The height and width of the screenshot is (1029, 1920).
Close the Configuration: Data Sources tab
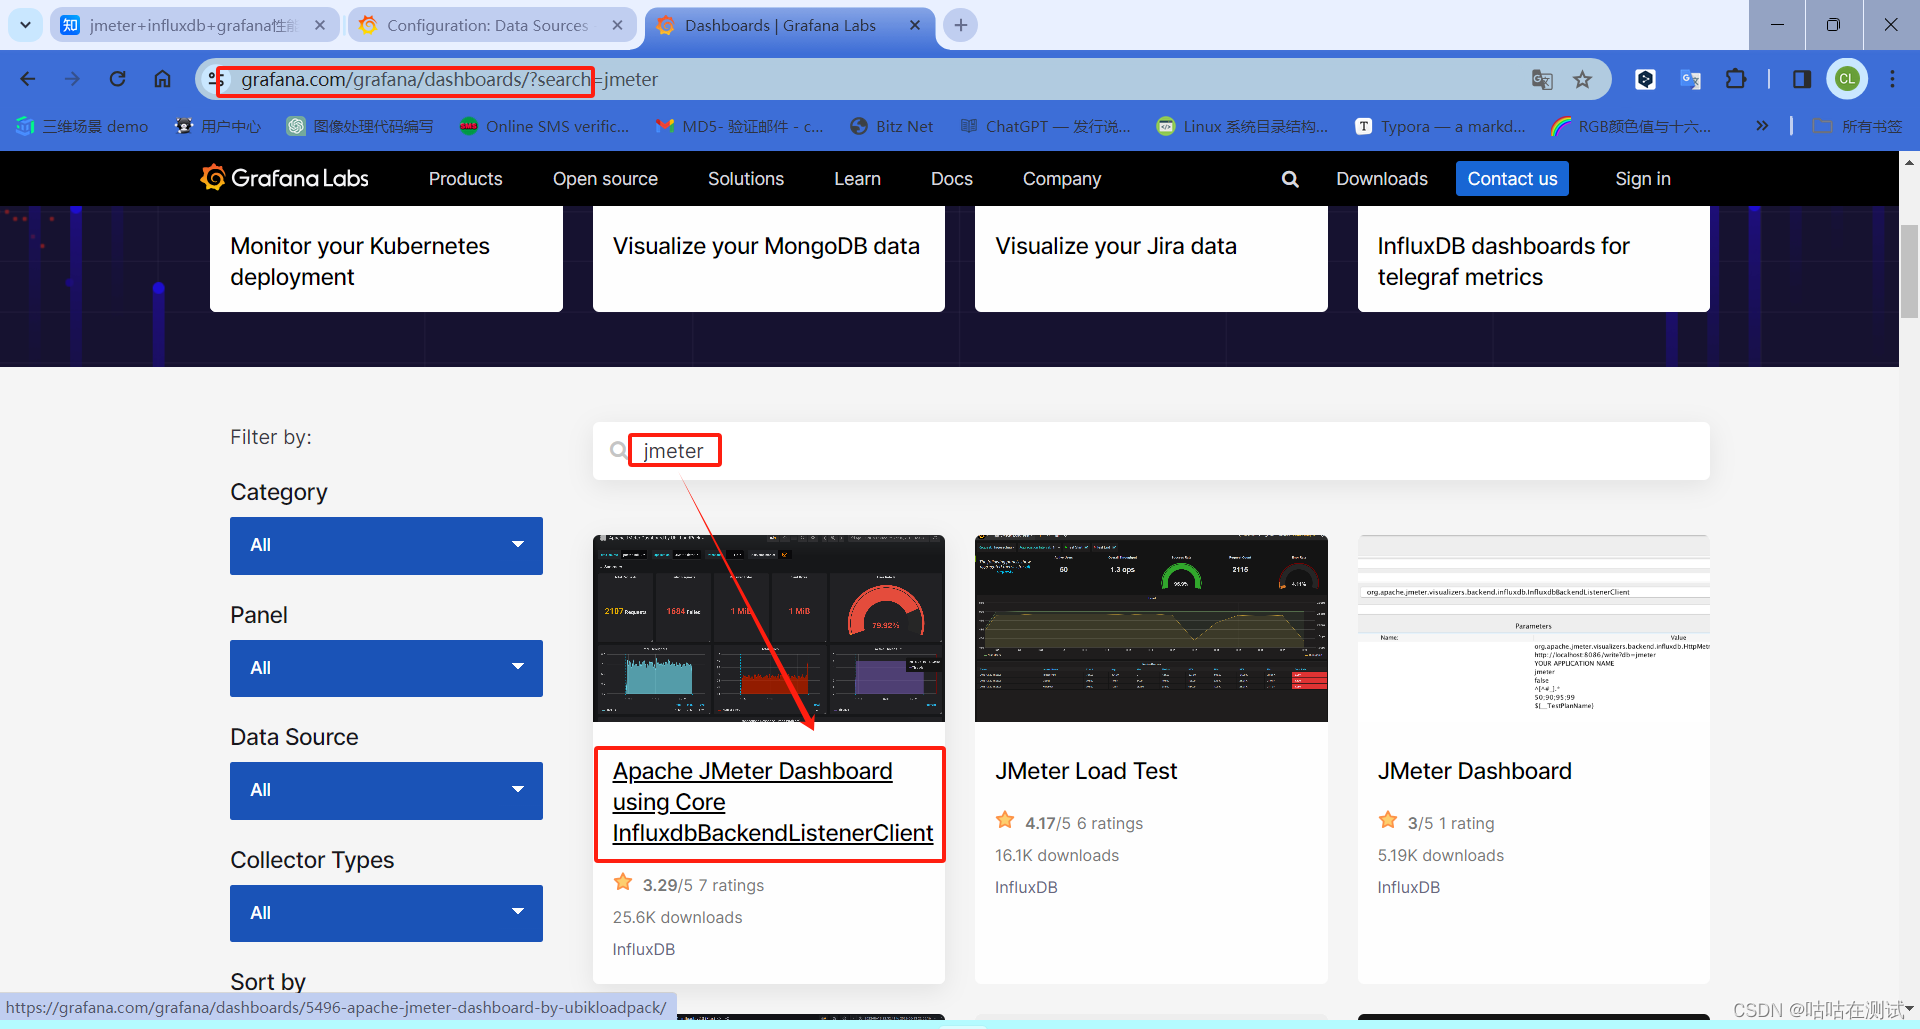617,25
